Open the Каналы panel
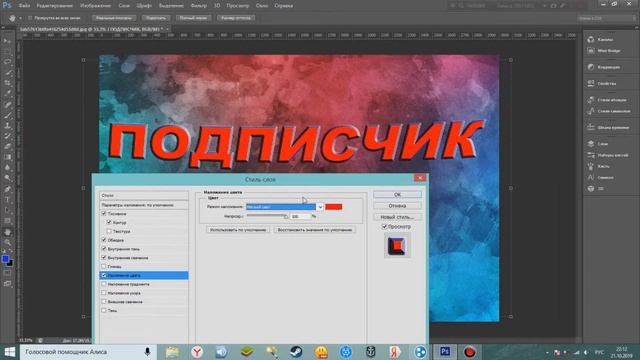The width and height of the screenshot is (640, 360). (605, 40)
